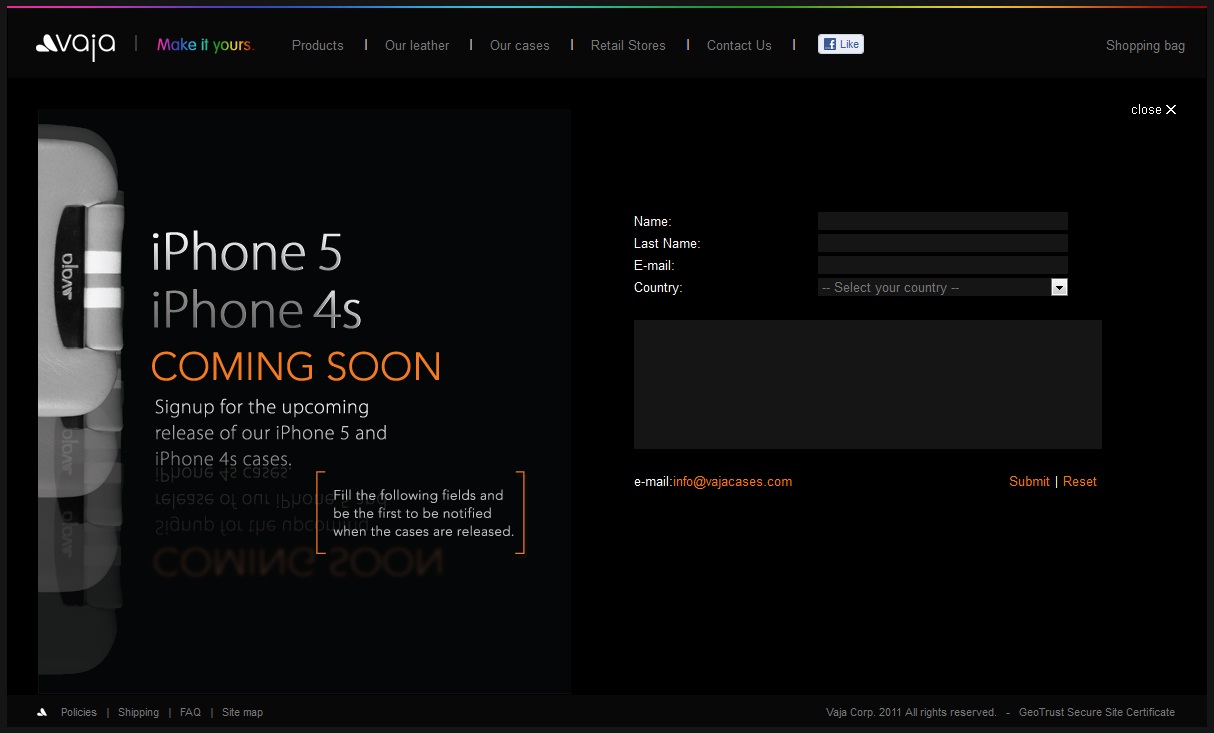This screenshot has width=1214, height=733.
Task: Go to Retail Stores
Action: pyautogui.click(x=628, y=45)
